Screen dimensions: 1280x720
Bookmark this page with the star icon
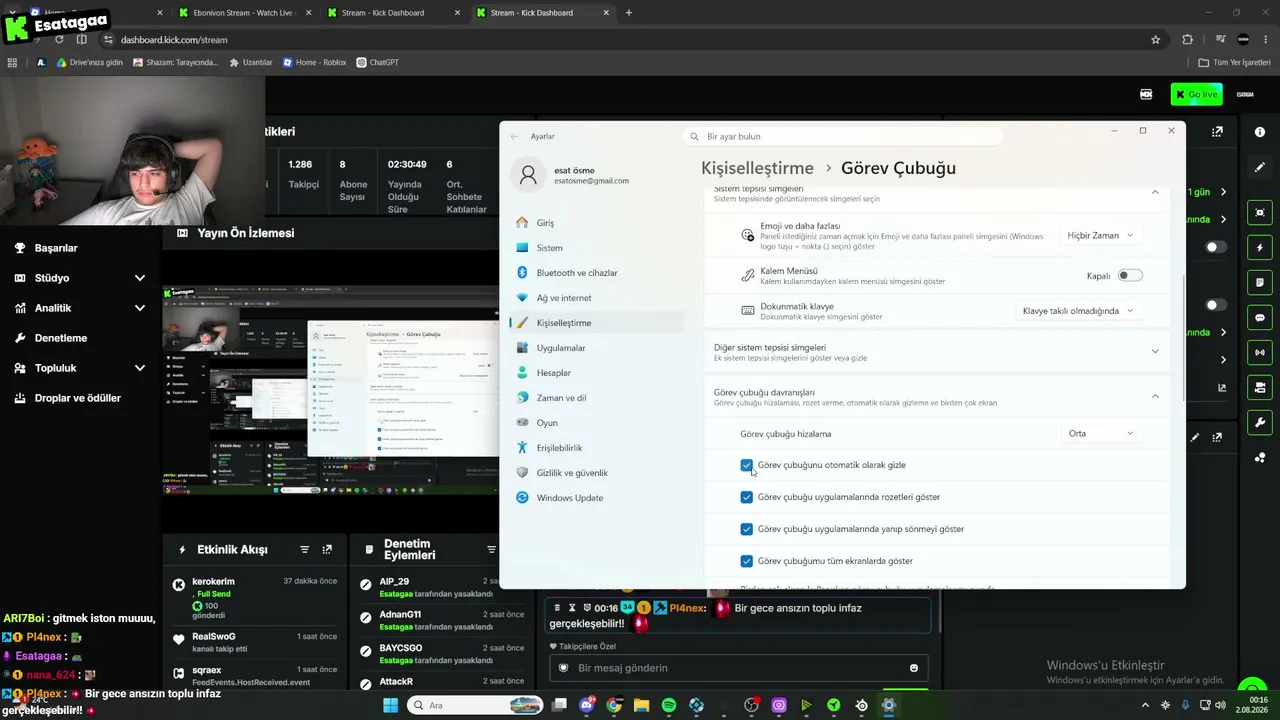pyautogui.click(x=1156, y=40)
